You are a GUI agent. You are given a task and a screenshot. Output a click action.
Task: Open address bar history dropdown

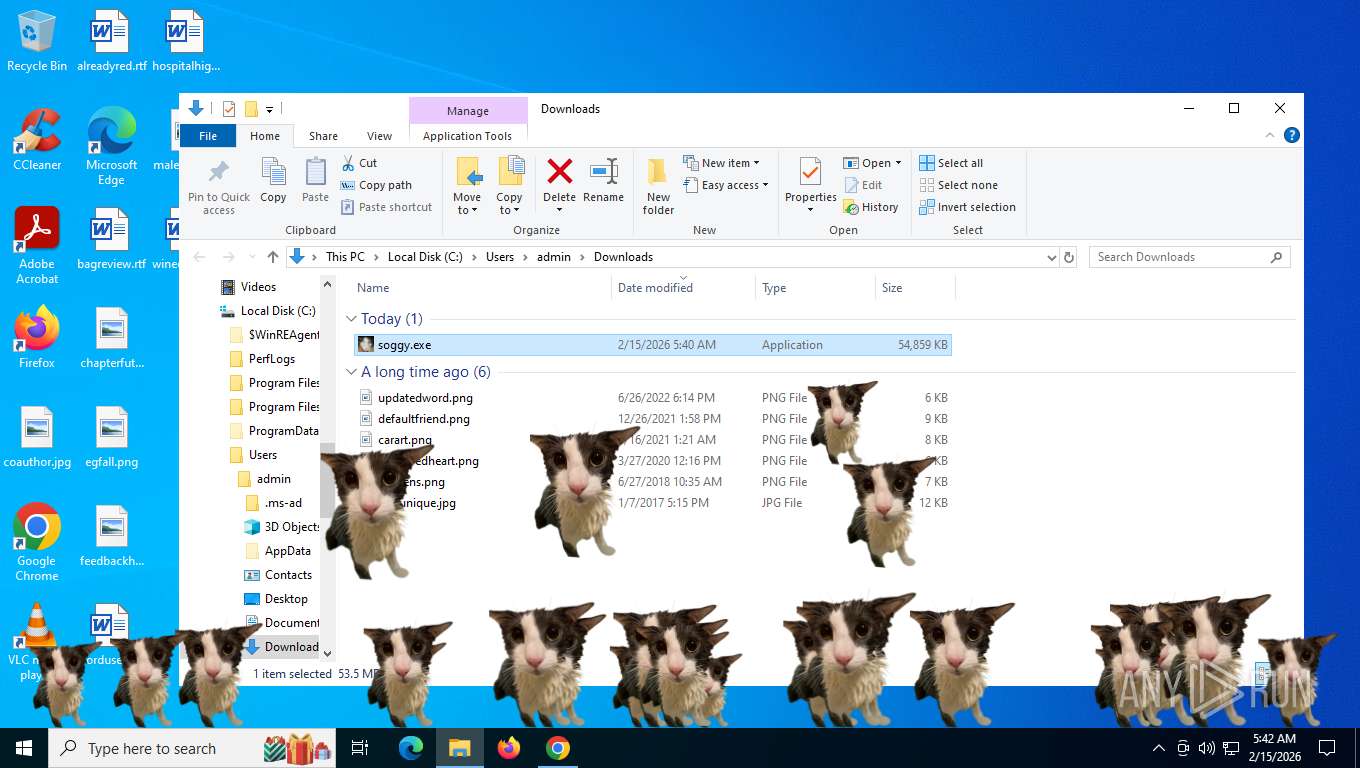tap(1051, 257)
